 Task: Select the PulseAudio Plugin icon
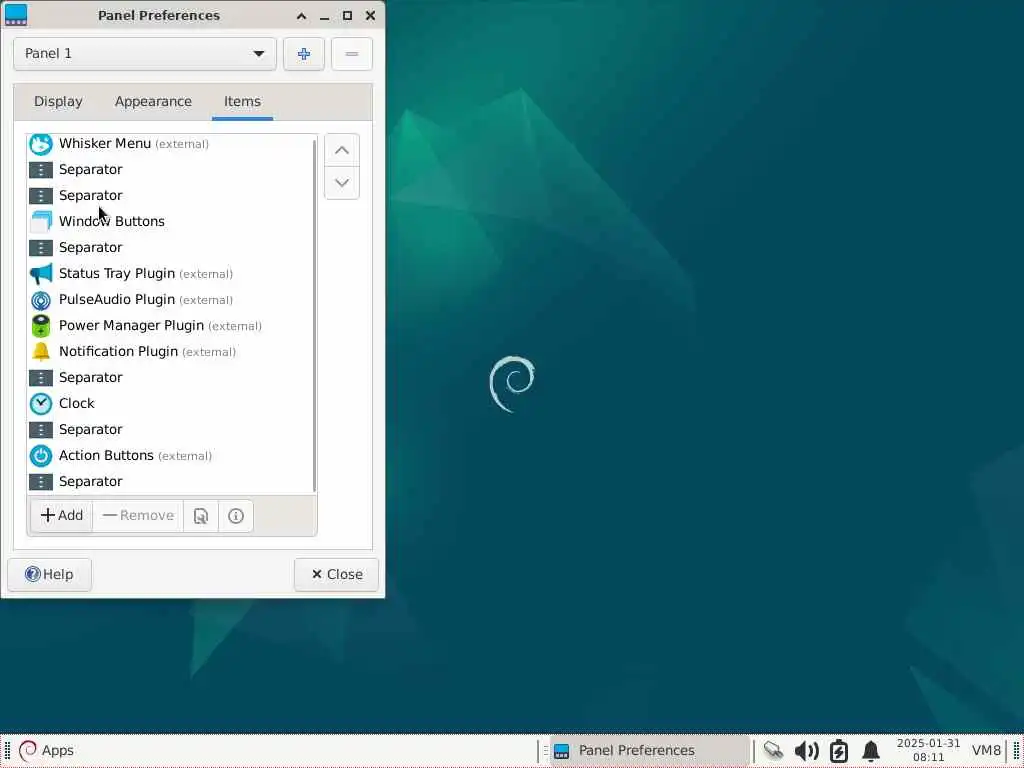(x=40, y=300)
